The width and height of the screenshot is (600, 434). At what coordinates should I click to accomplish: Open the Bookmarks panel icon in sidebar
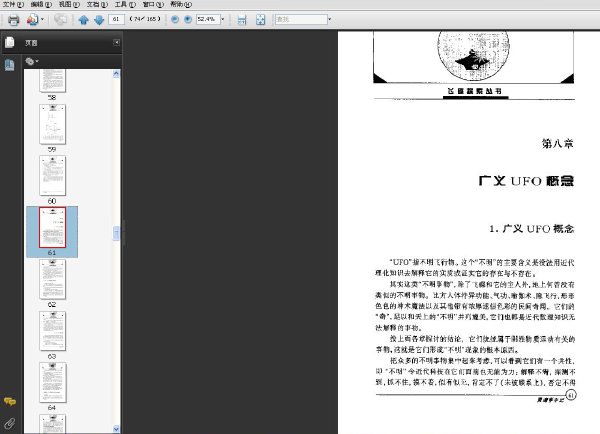10,65
